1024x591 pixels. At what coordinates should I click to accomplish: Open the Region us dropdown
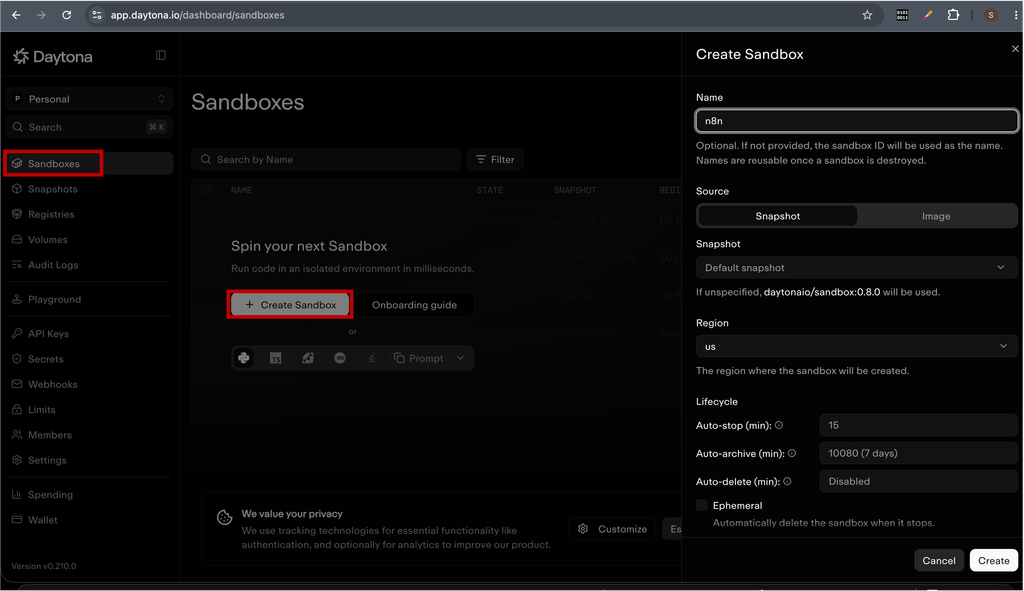[856, 346]
